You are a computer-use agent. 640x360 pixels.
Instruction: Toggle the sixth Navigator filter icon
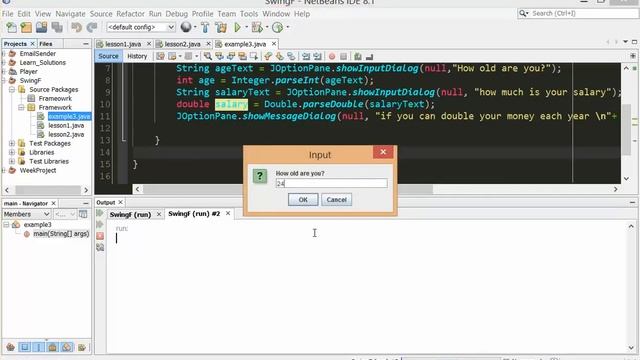coord(82,347)
